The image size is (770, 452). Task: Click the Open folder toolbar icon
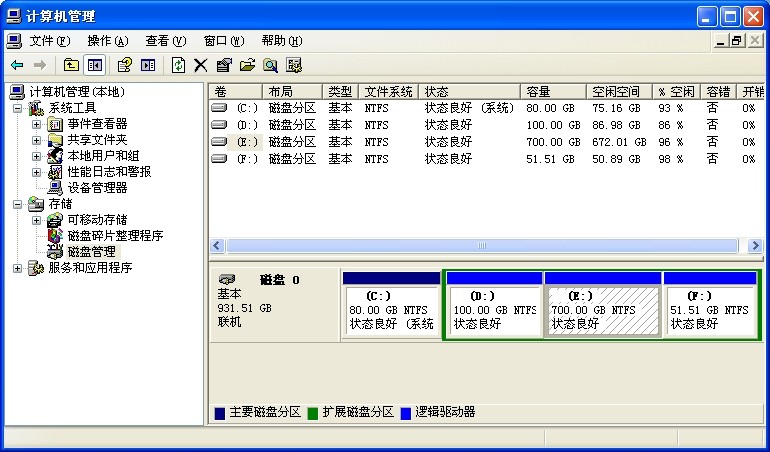pos(247,65)
